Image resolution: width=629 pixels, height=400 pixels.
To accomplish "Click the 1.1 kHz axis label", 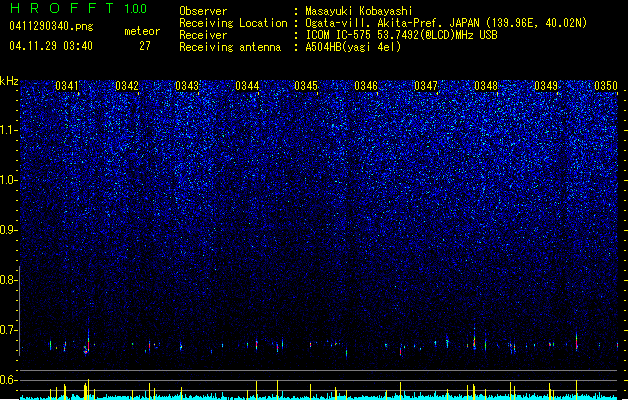I will coord(9,130).
